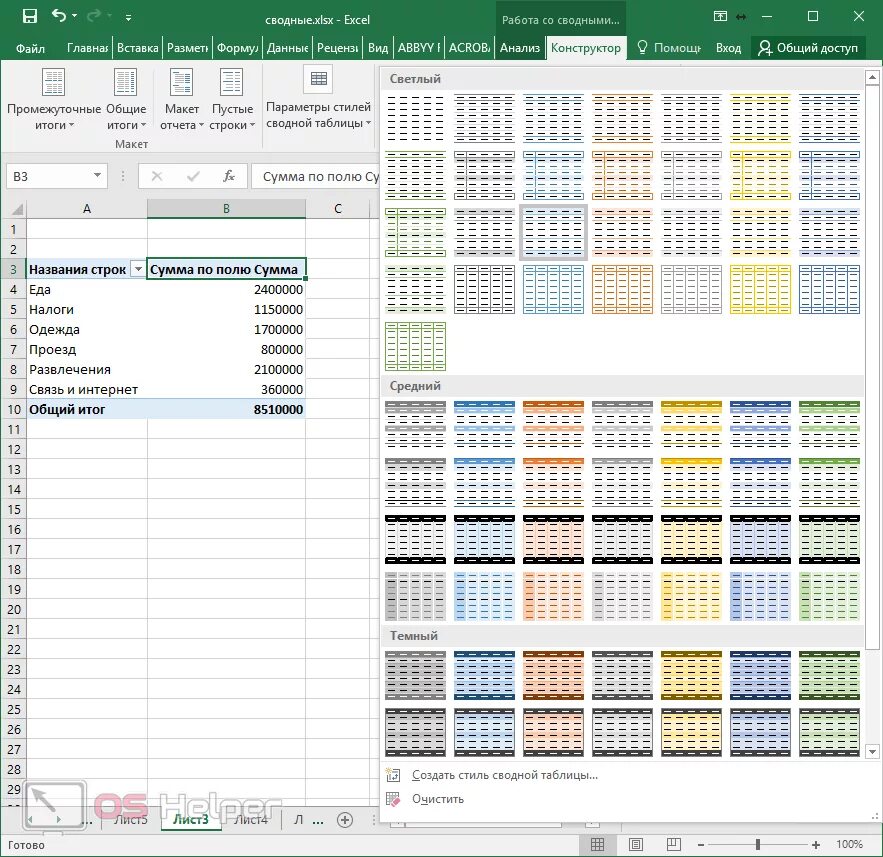Click the Ribbon Display Options icon
The image size is (883, 857).
tap(720, 16)
